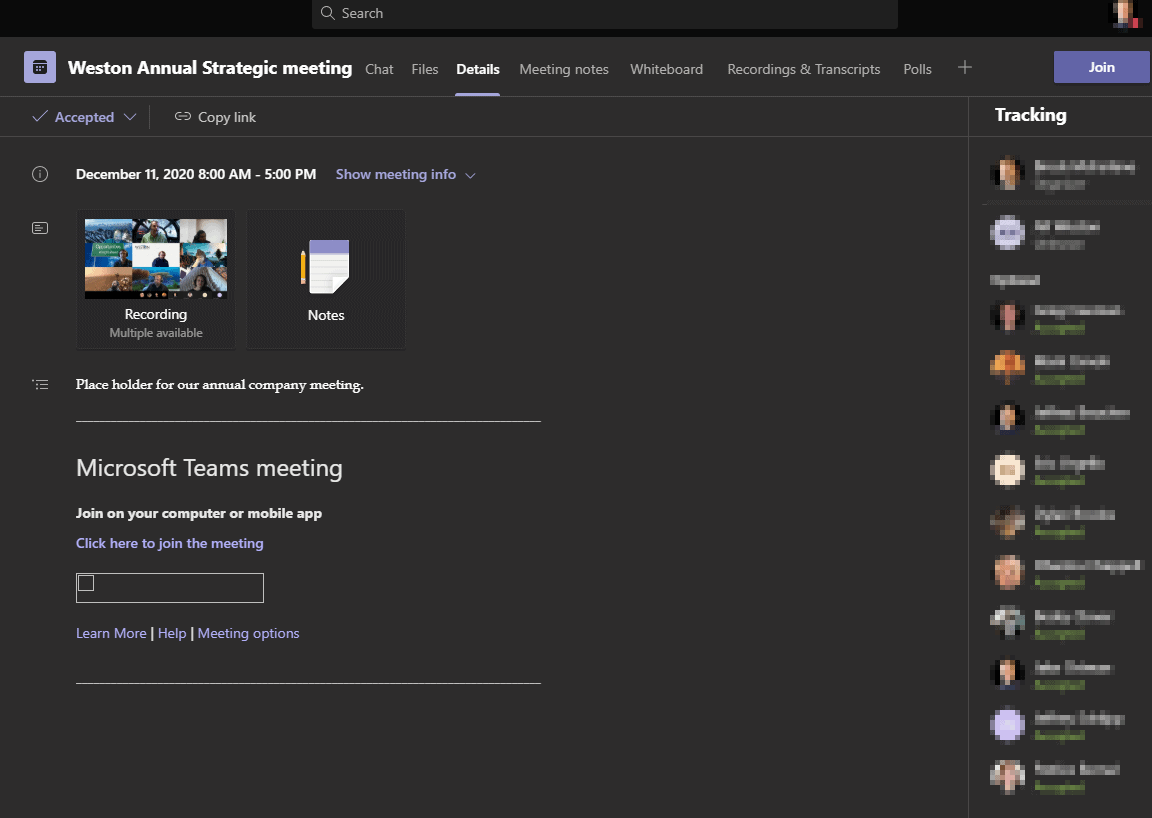Click the Join button
This screenshot has width=1152, height=818.
1101,67
